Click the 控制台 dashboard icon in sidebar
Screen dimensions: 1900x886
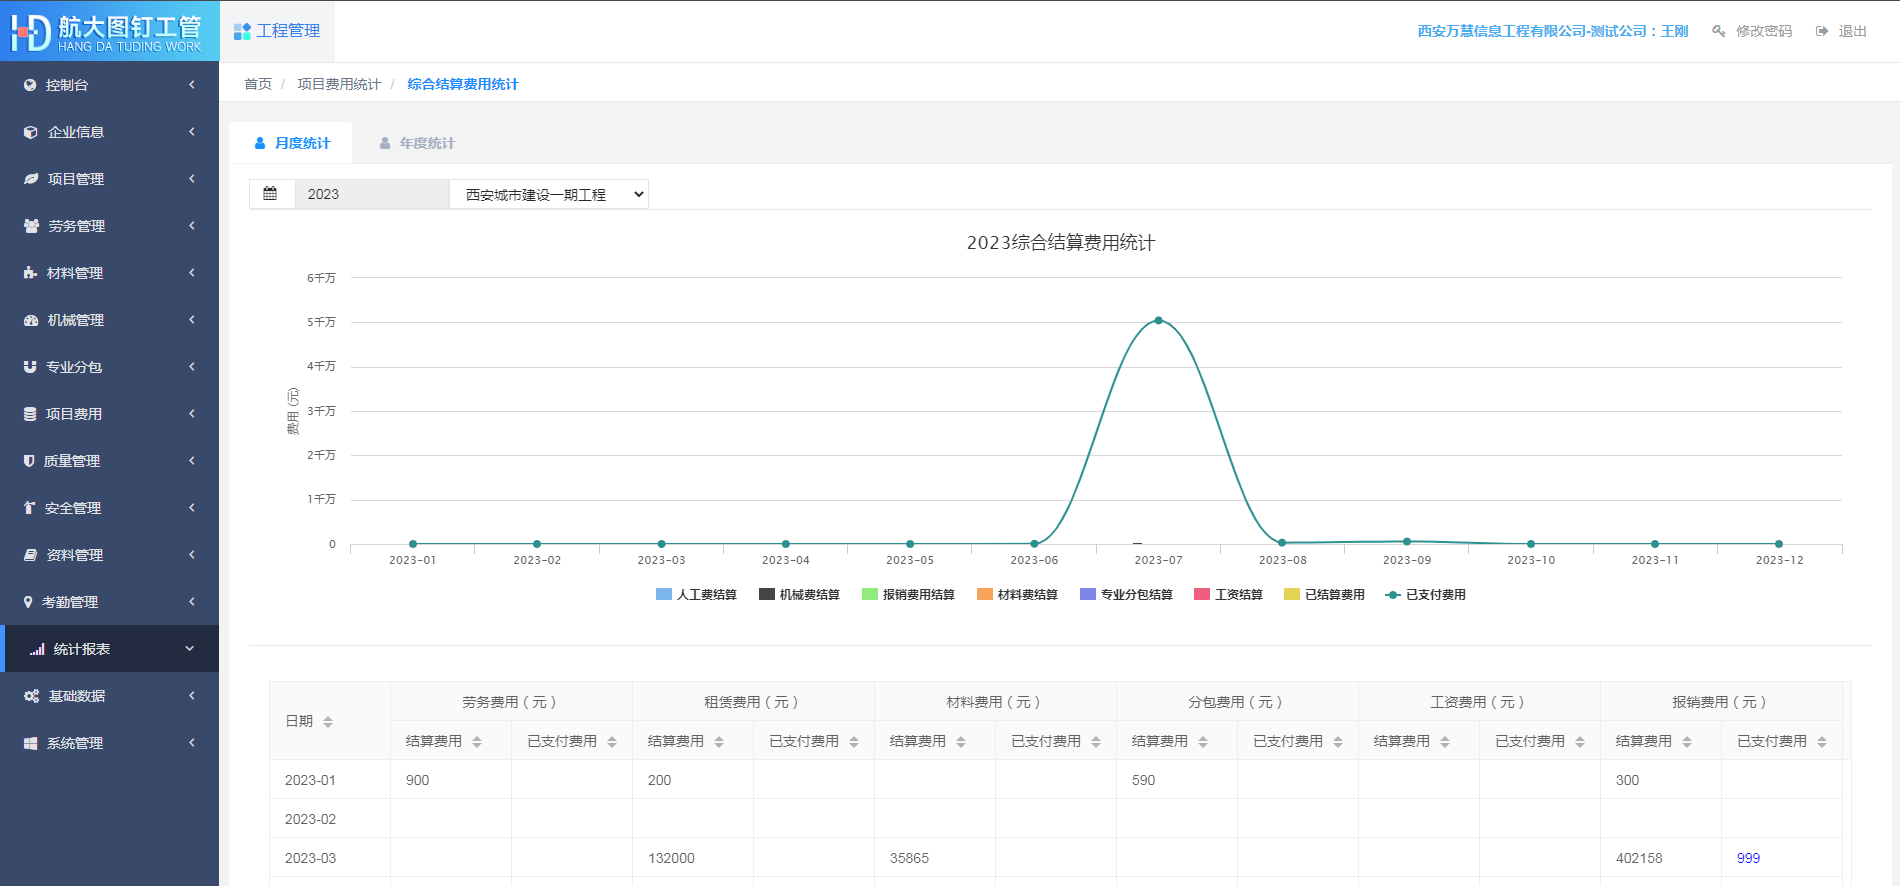pos(30,85)
